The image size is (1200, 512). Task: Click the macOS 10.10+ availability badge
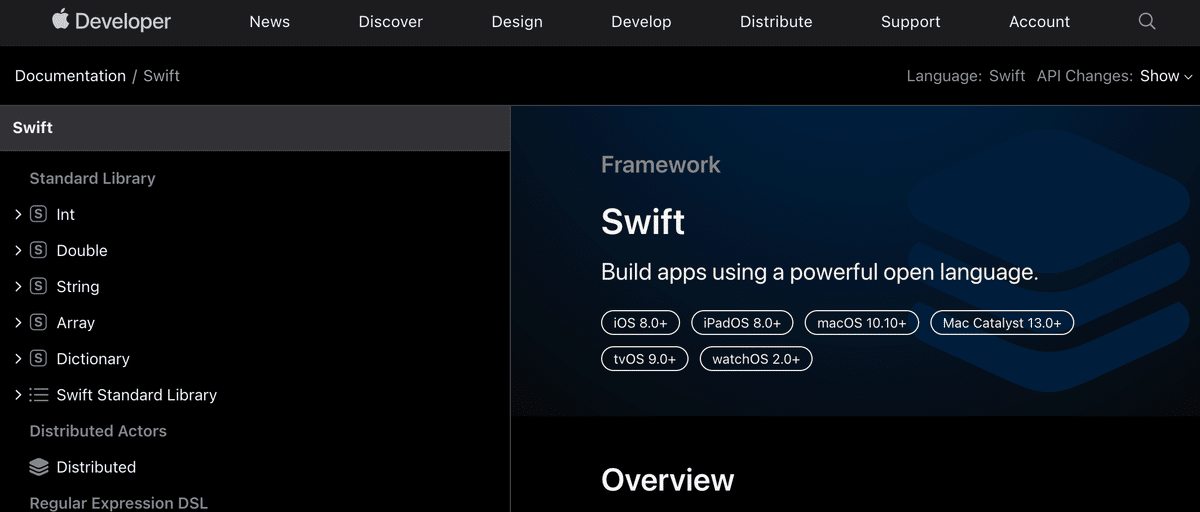pyautogui.click(x=862, y=323)
